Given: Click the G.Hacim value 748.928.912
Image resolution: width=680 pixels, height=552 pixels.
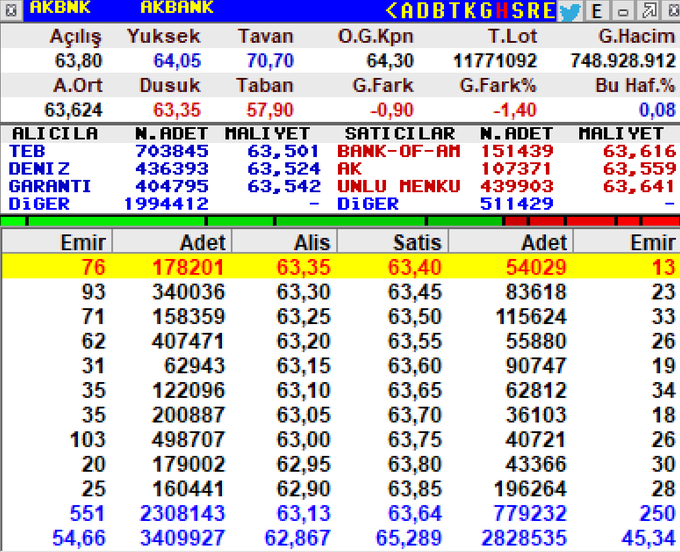Looking at the screenshot, I should click(623, 61).
